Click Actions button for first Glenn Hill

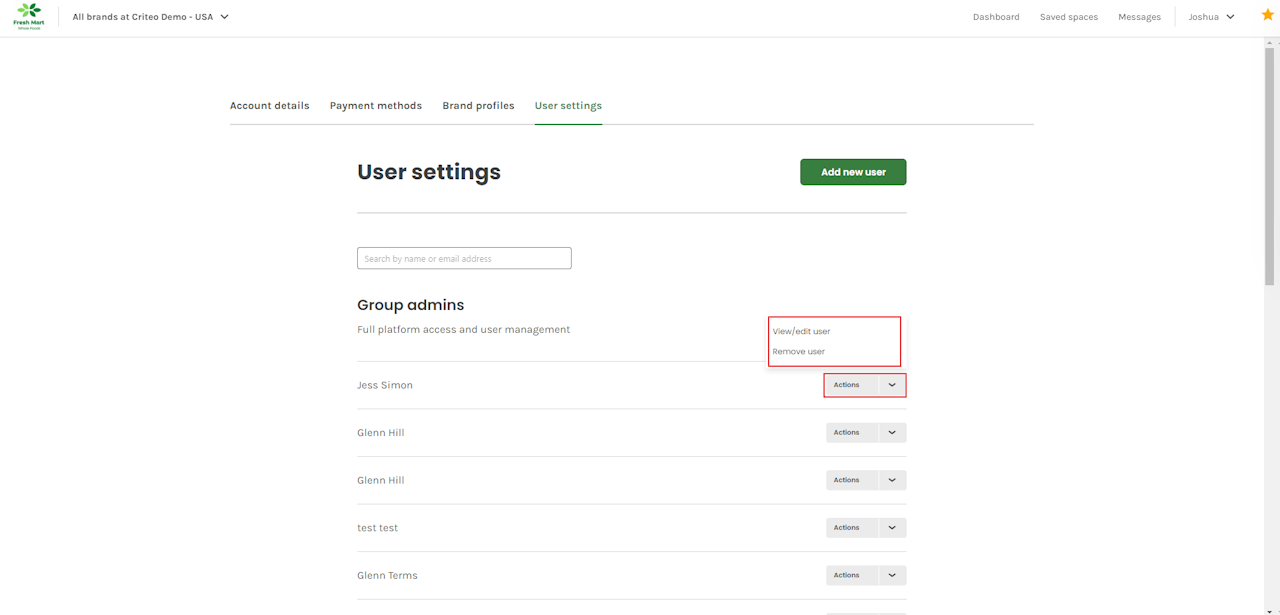click(x=847, y=433)
